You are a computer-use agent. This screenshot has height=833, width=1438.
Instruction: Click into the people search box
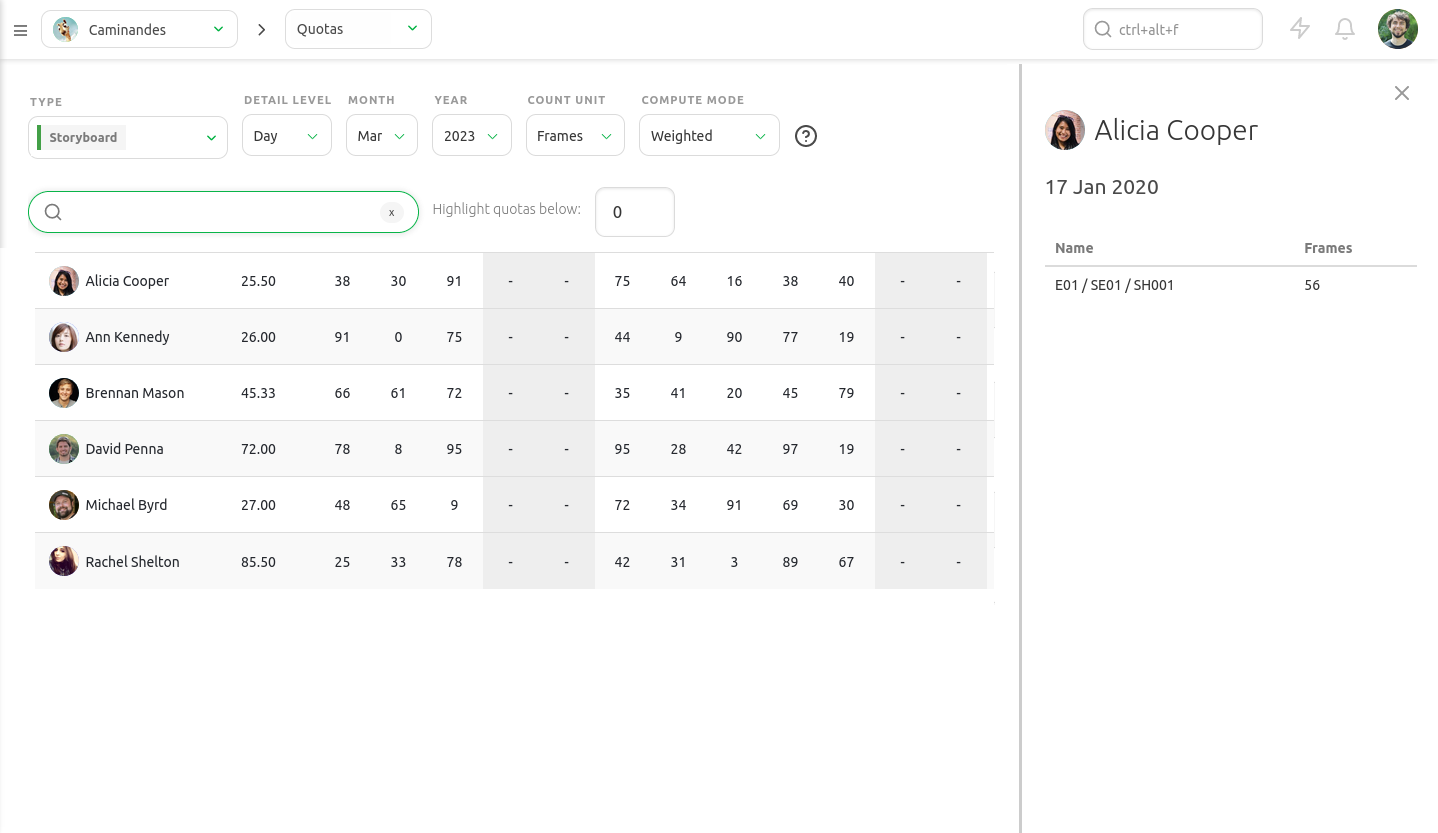pos(220,212)
